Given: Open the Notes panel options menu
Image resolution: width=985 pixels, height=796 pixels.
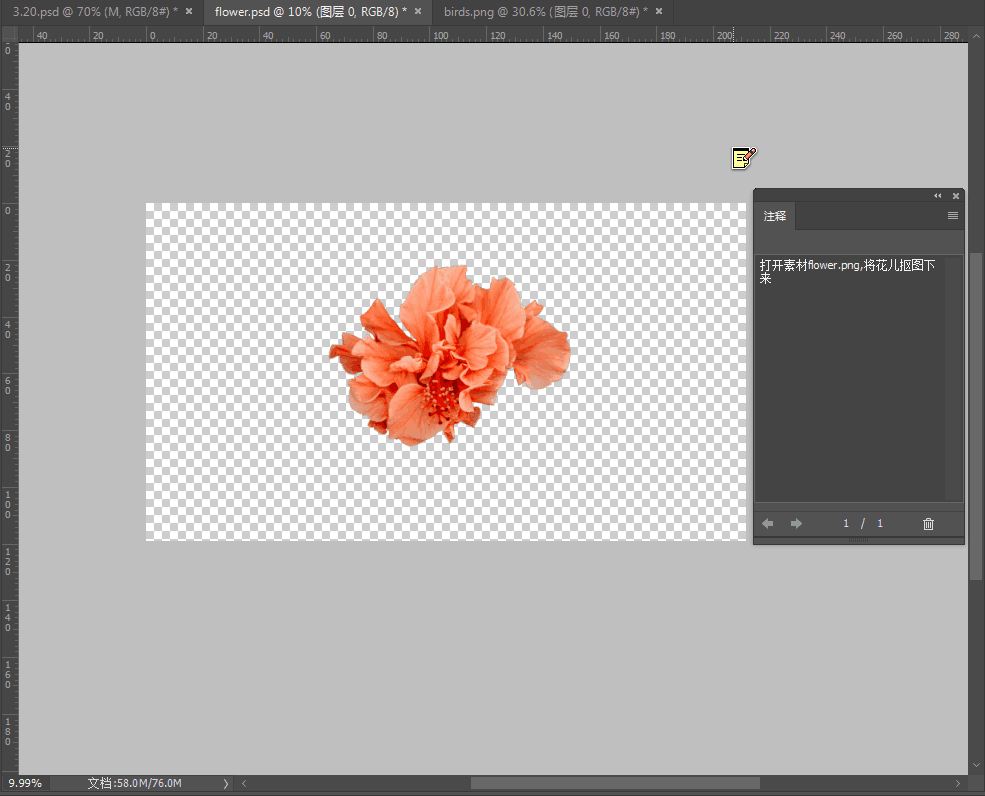Looking at the screenshot, I should [x=953, y=216].
